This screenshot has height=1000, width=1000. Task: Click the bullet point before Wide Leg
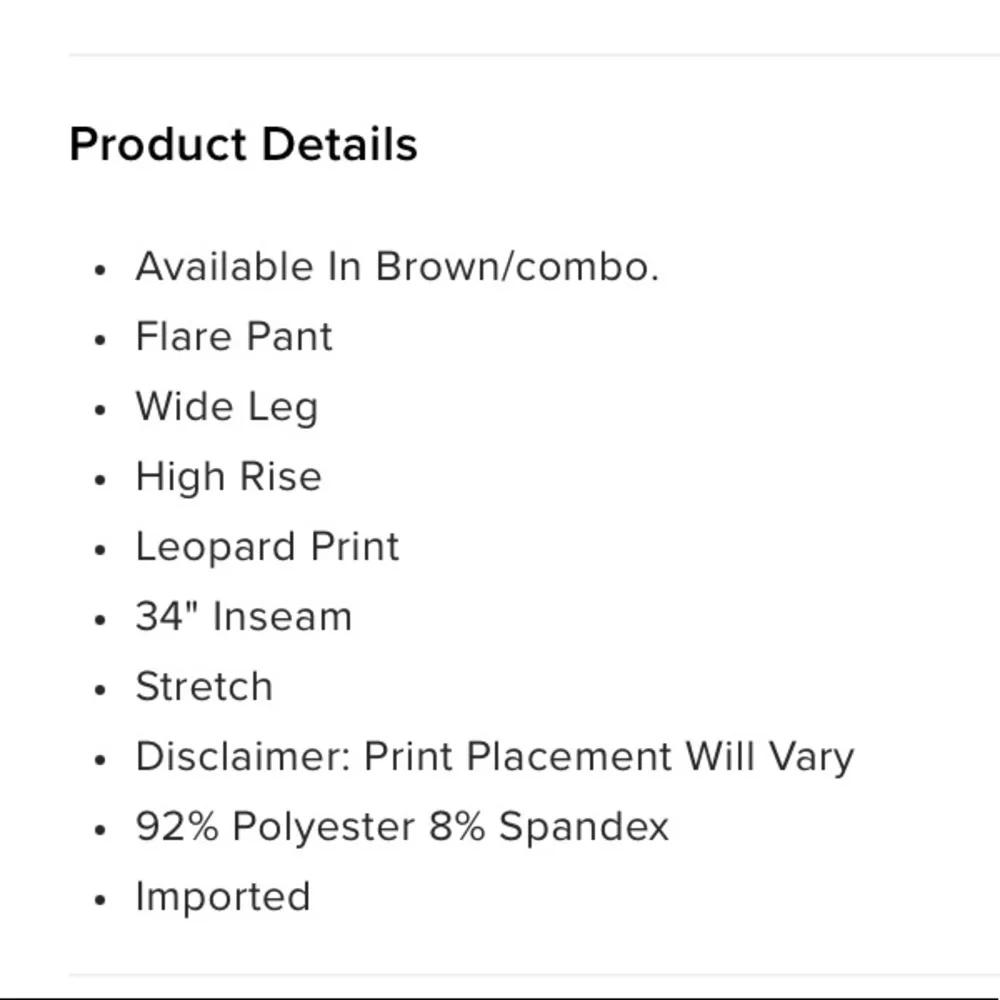(99, 410)
